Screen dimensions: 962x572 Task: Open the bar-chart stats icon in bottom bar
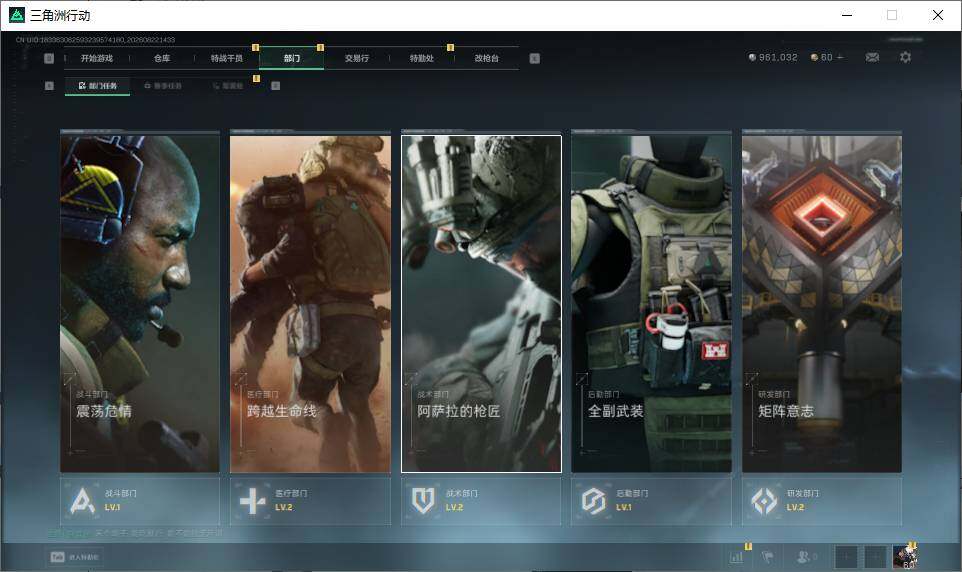(x=737, y=557)
